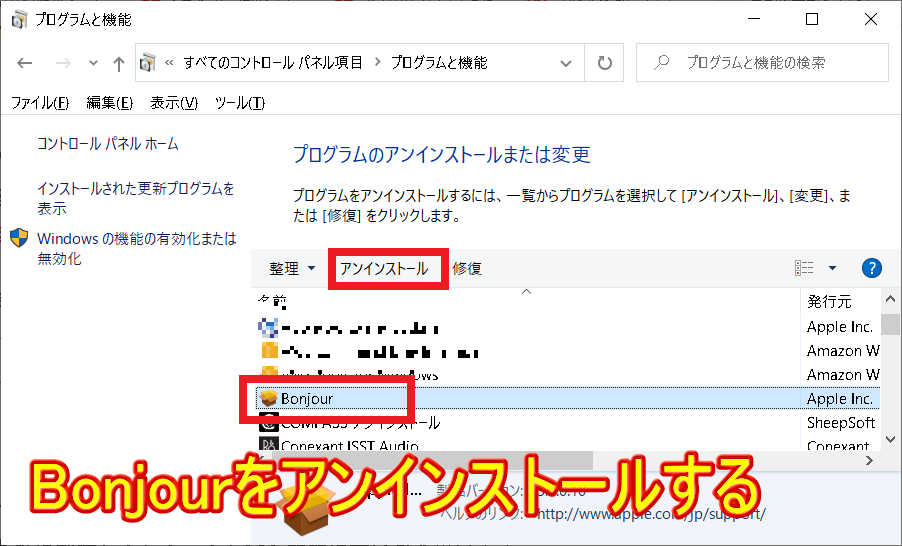Click プログラムと機能 breadcrumb segment
The height and width of the screenshot is (546, 902).
(x=439, y=62)
